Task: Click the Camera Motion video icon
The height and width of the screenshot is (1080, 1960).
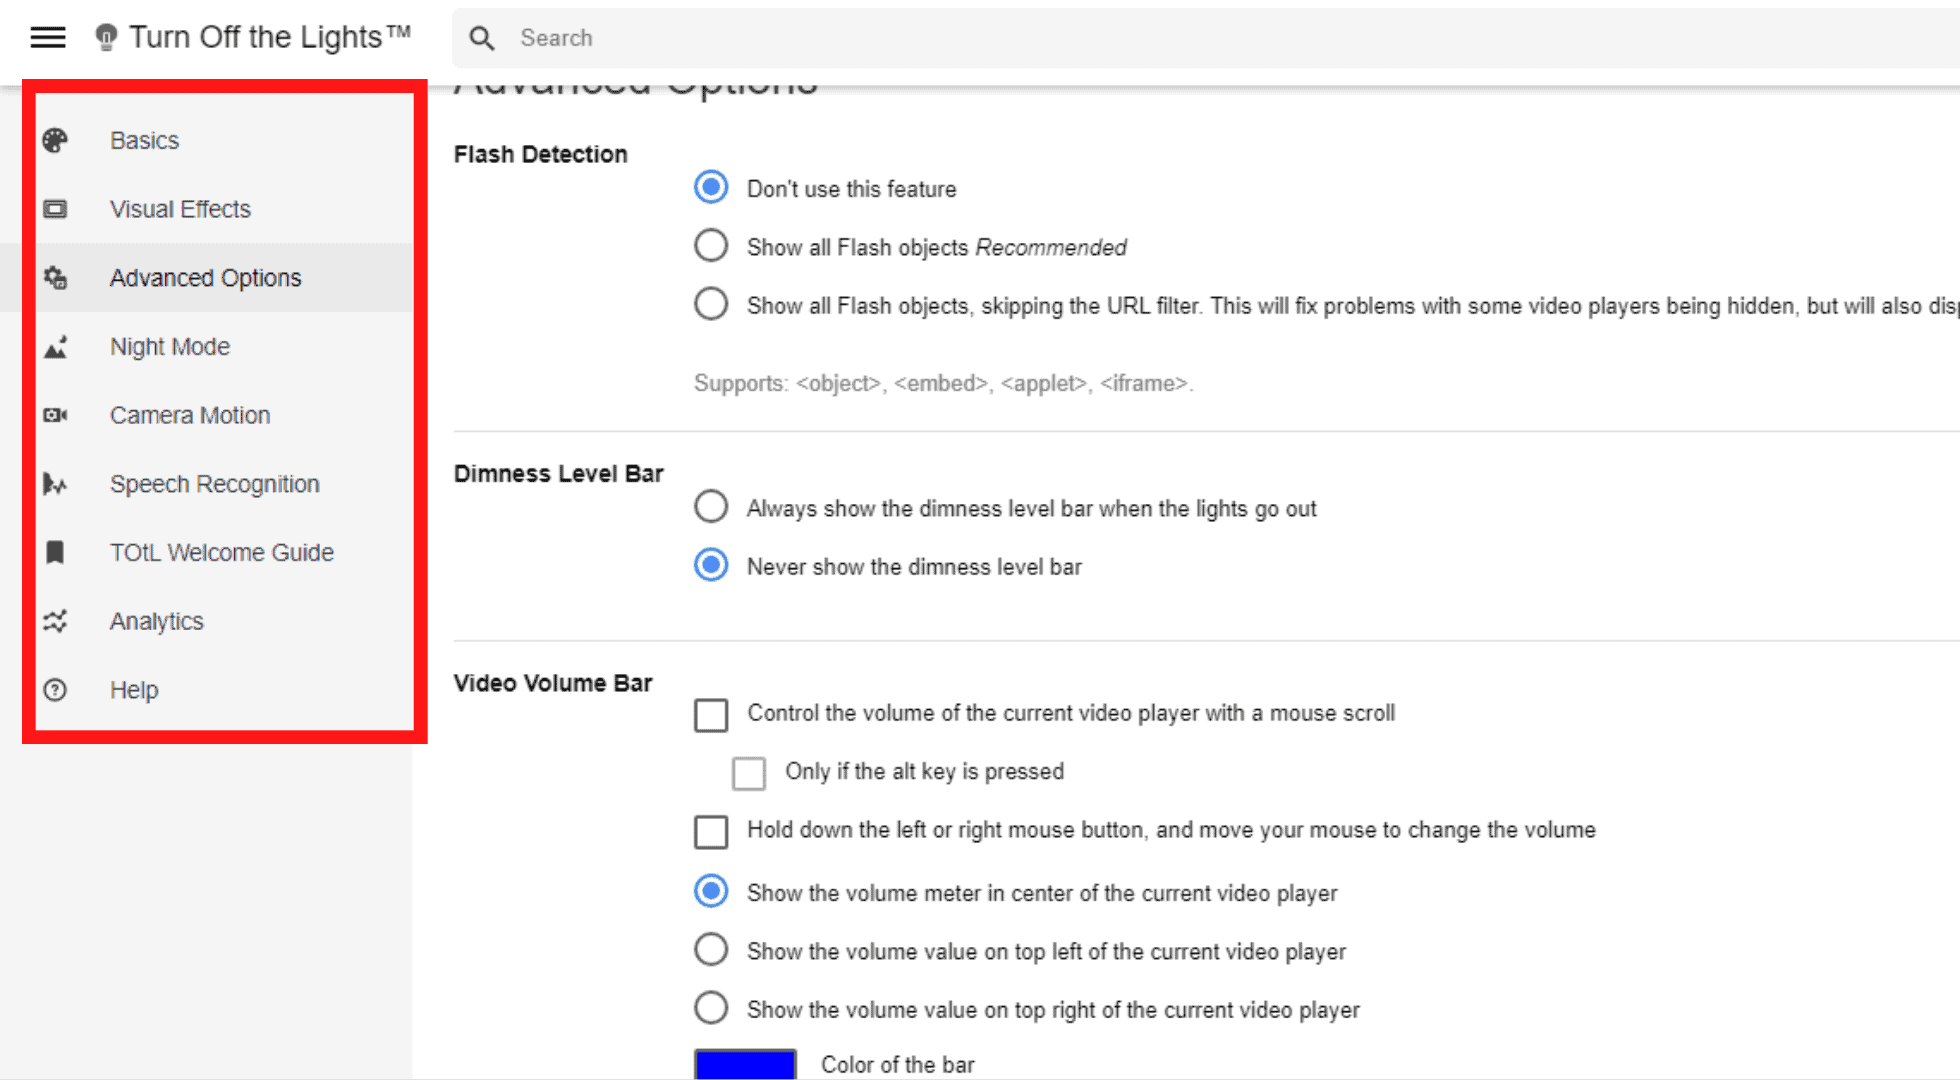Action: coord(56,415)
